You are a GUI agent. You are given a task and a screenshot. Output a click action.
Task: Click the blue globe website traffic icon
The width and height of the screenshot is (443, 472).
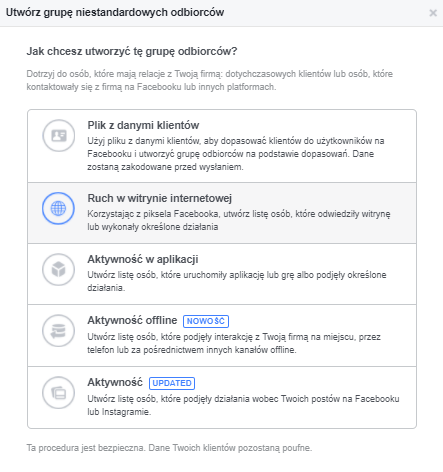(58, 208)
